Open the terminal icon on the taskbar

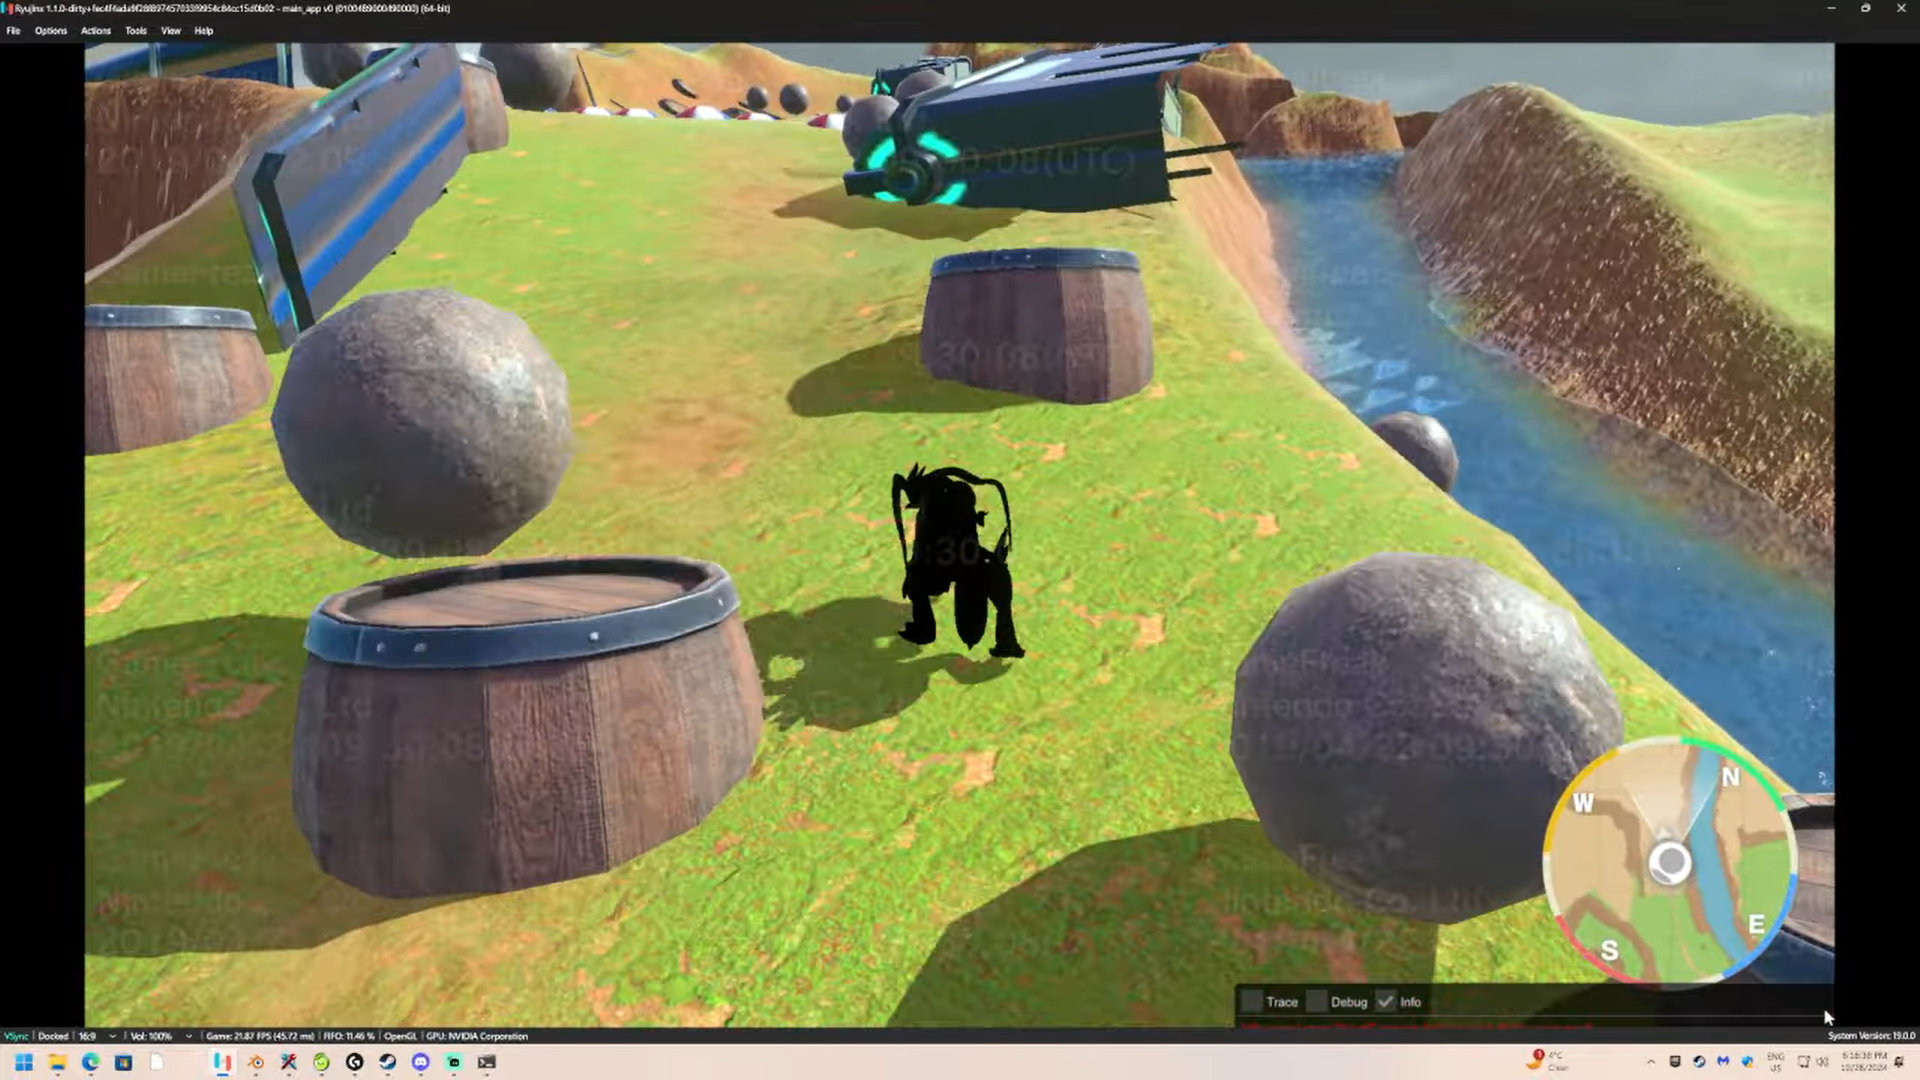[486, 1062]
